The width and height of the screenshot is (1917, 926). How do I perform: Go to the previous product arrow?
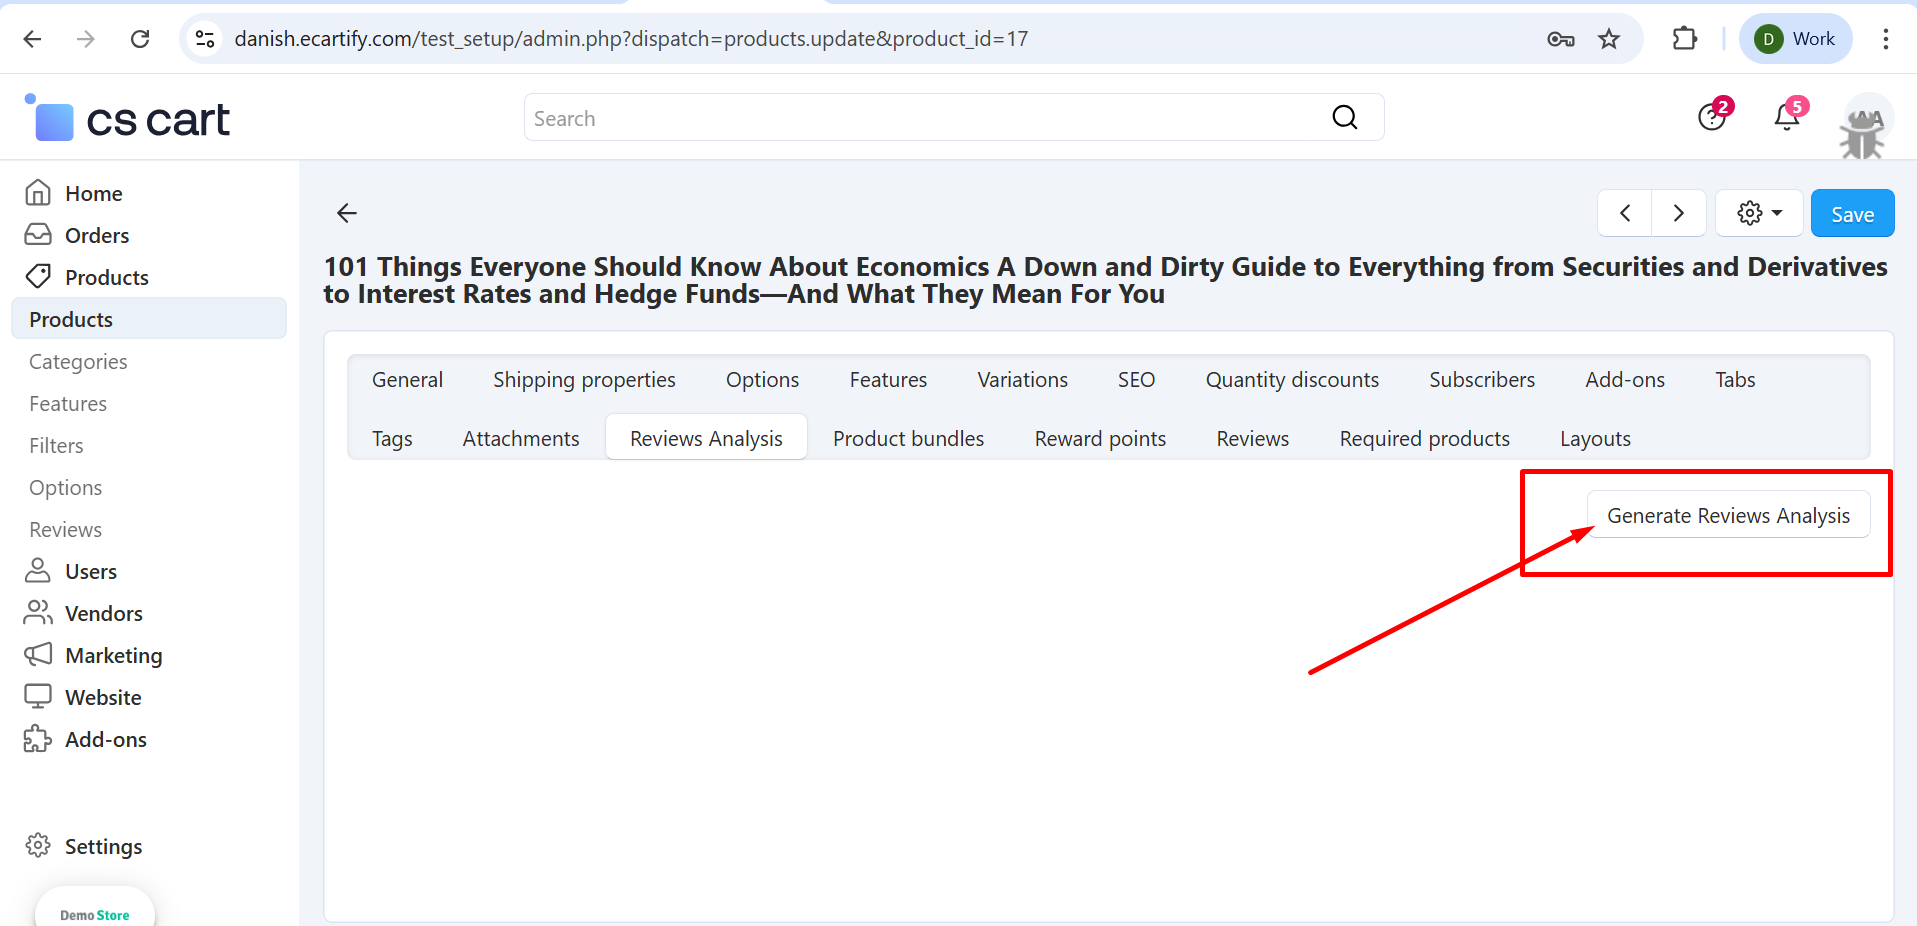pos(1625,213)
